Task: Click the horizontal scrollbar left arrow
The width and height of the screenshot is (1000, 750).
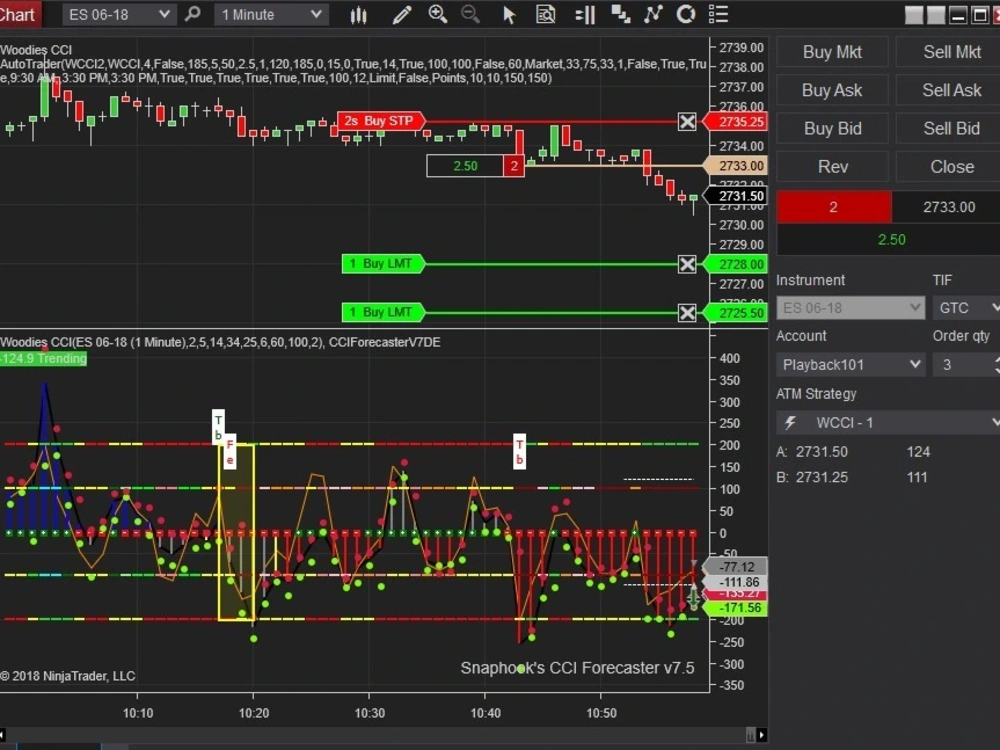Action: click(x=3, y=735)
